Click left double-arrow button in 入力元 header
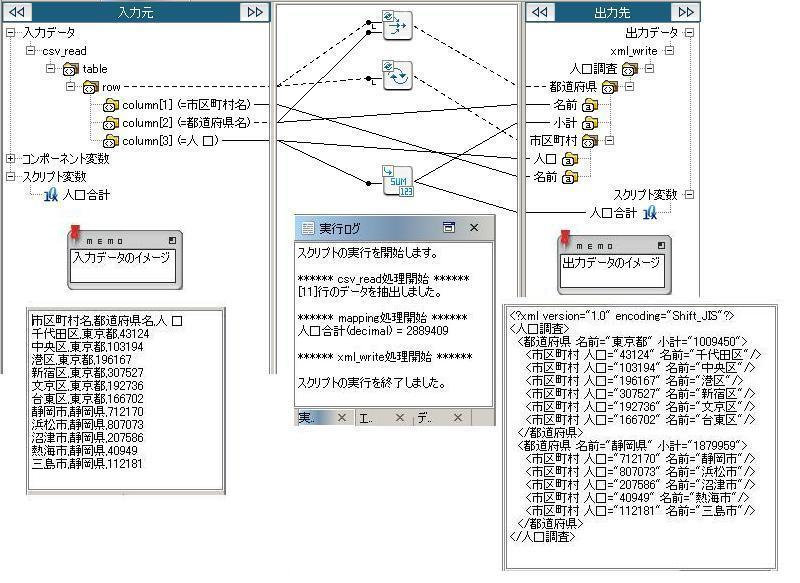 [17, 12]
